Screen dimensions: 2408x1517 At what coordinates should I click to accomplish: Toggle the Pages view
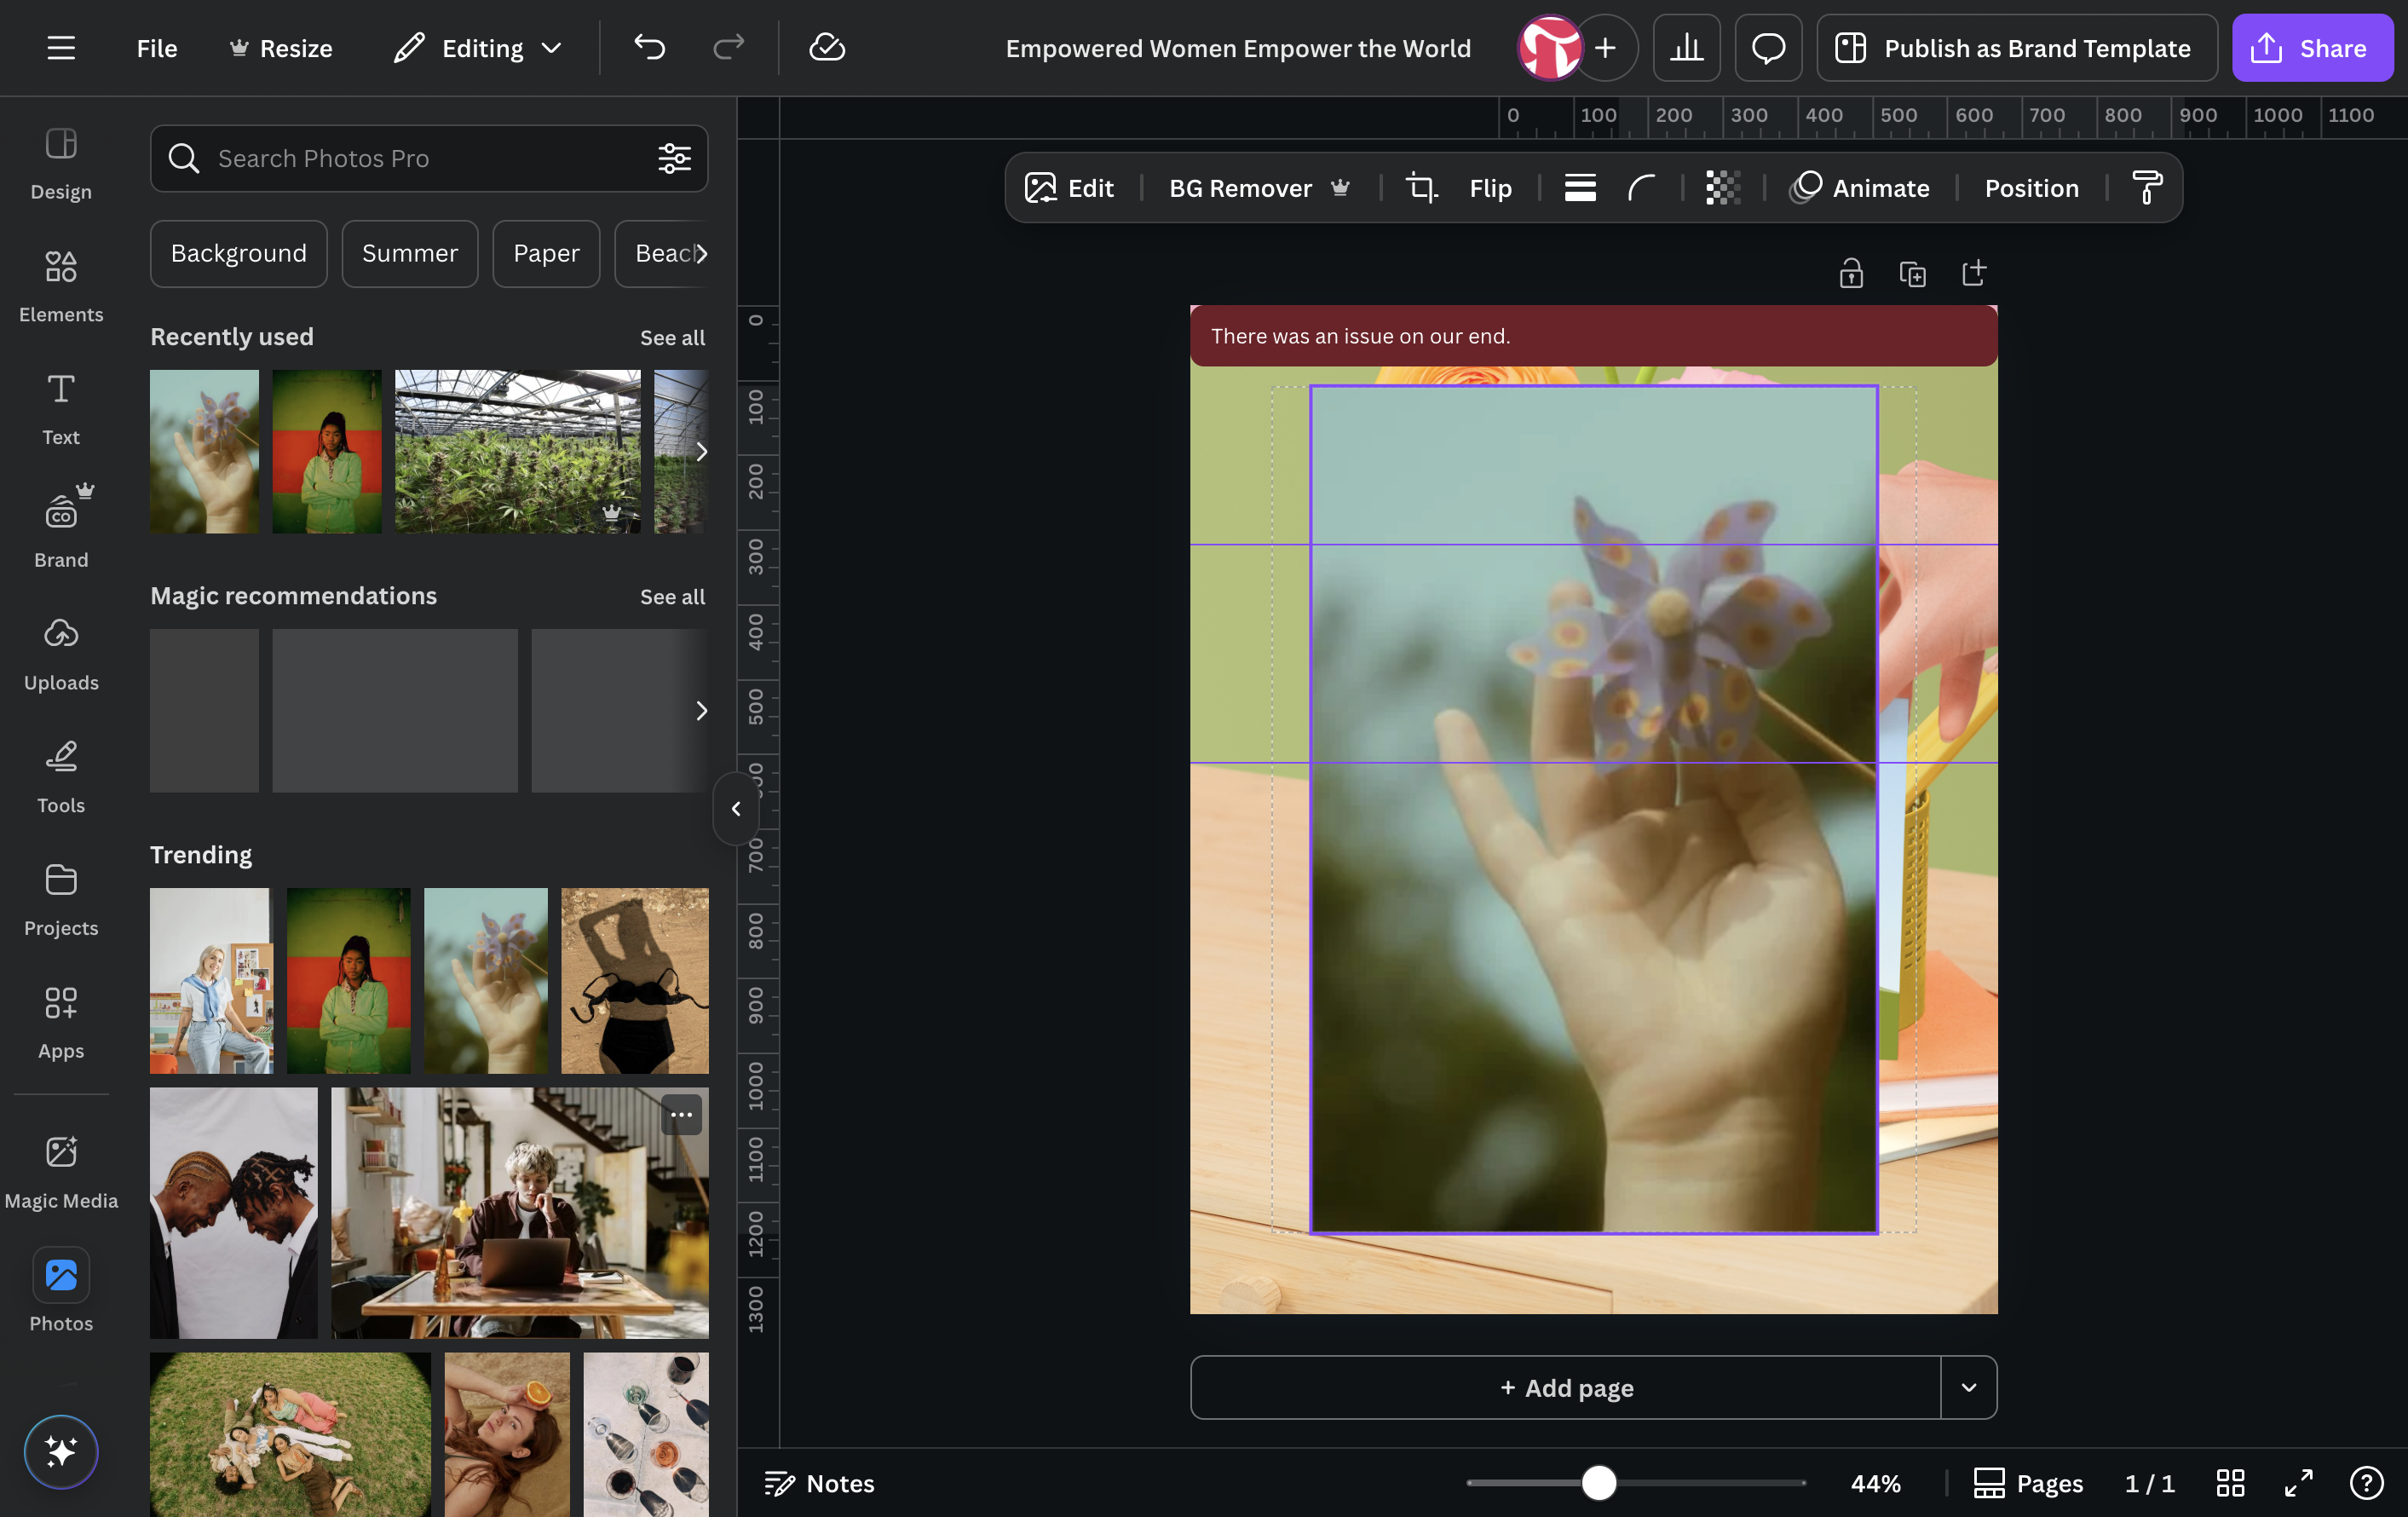[x=2028, y=1483]
